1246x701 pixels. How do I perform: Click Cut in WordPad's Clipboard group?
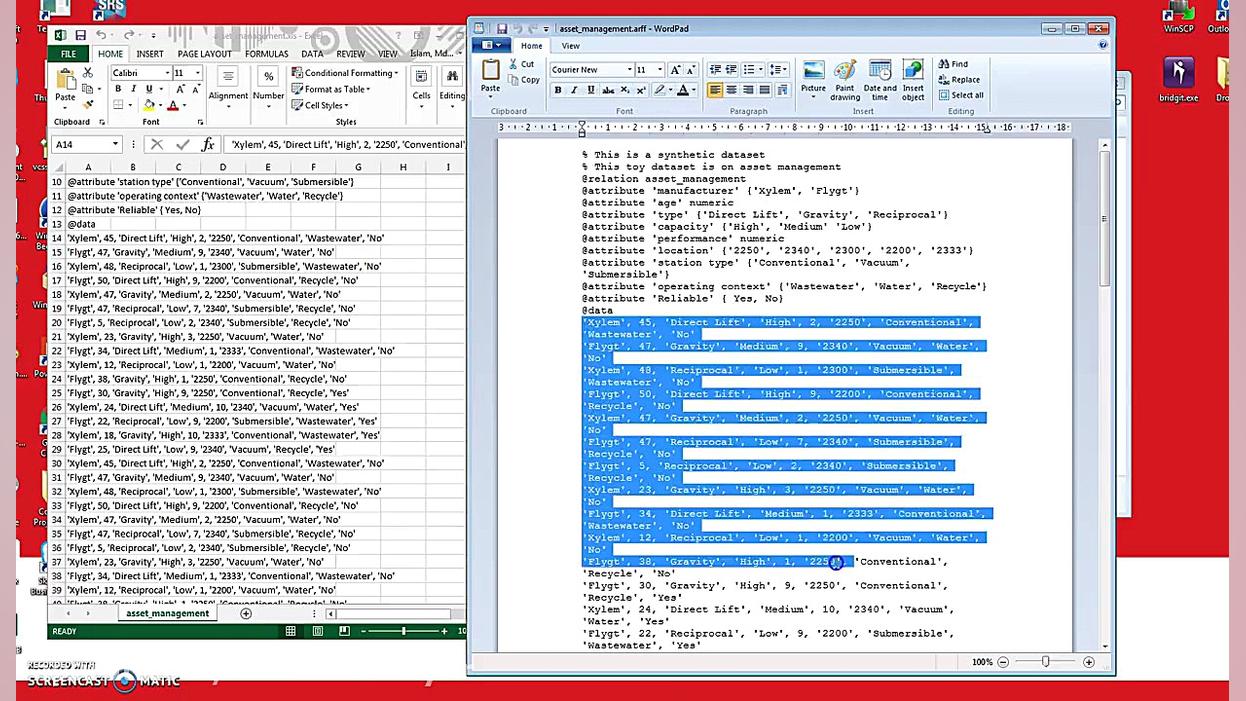pos(521,64)
